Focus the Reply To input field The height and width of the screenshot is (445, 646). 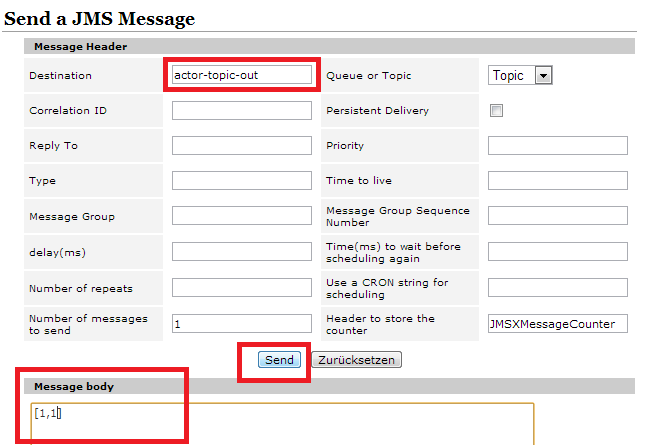click(241, 146)
